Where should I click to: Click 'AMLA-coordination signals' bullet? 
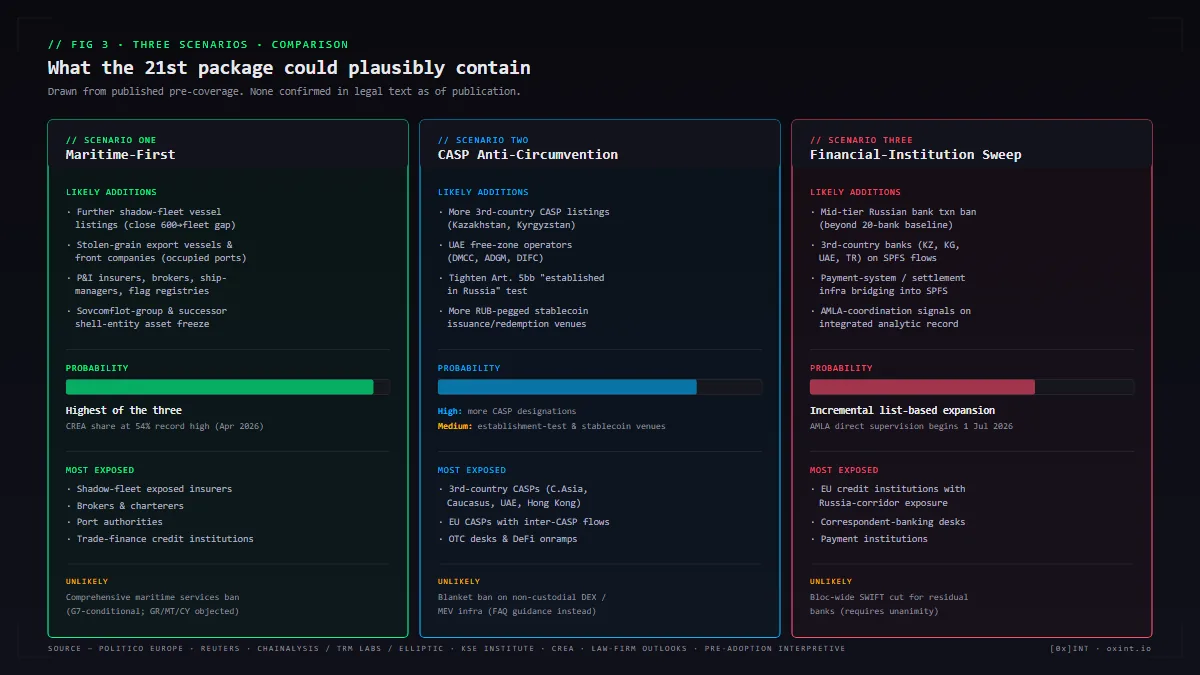891,317
